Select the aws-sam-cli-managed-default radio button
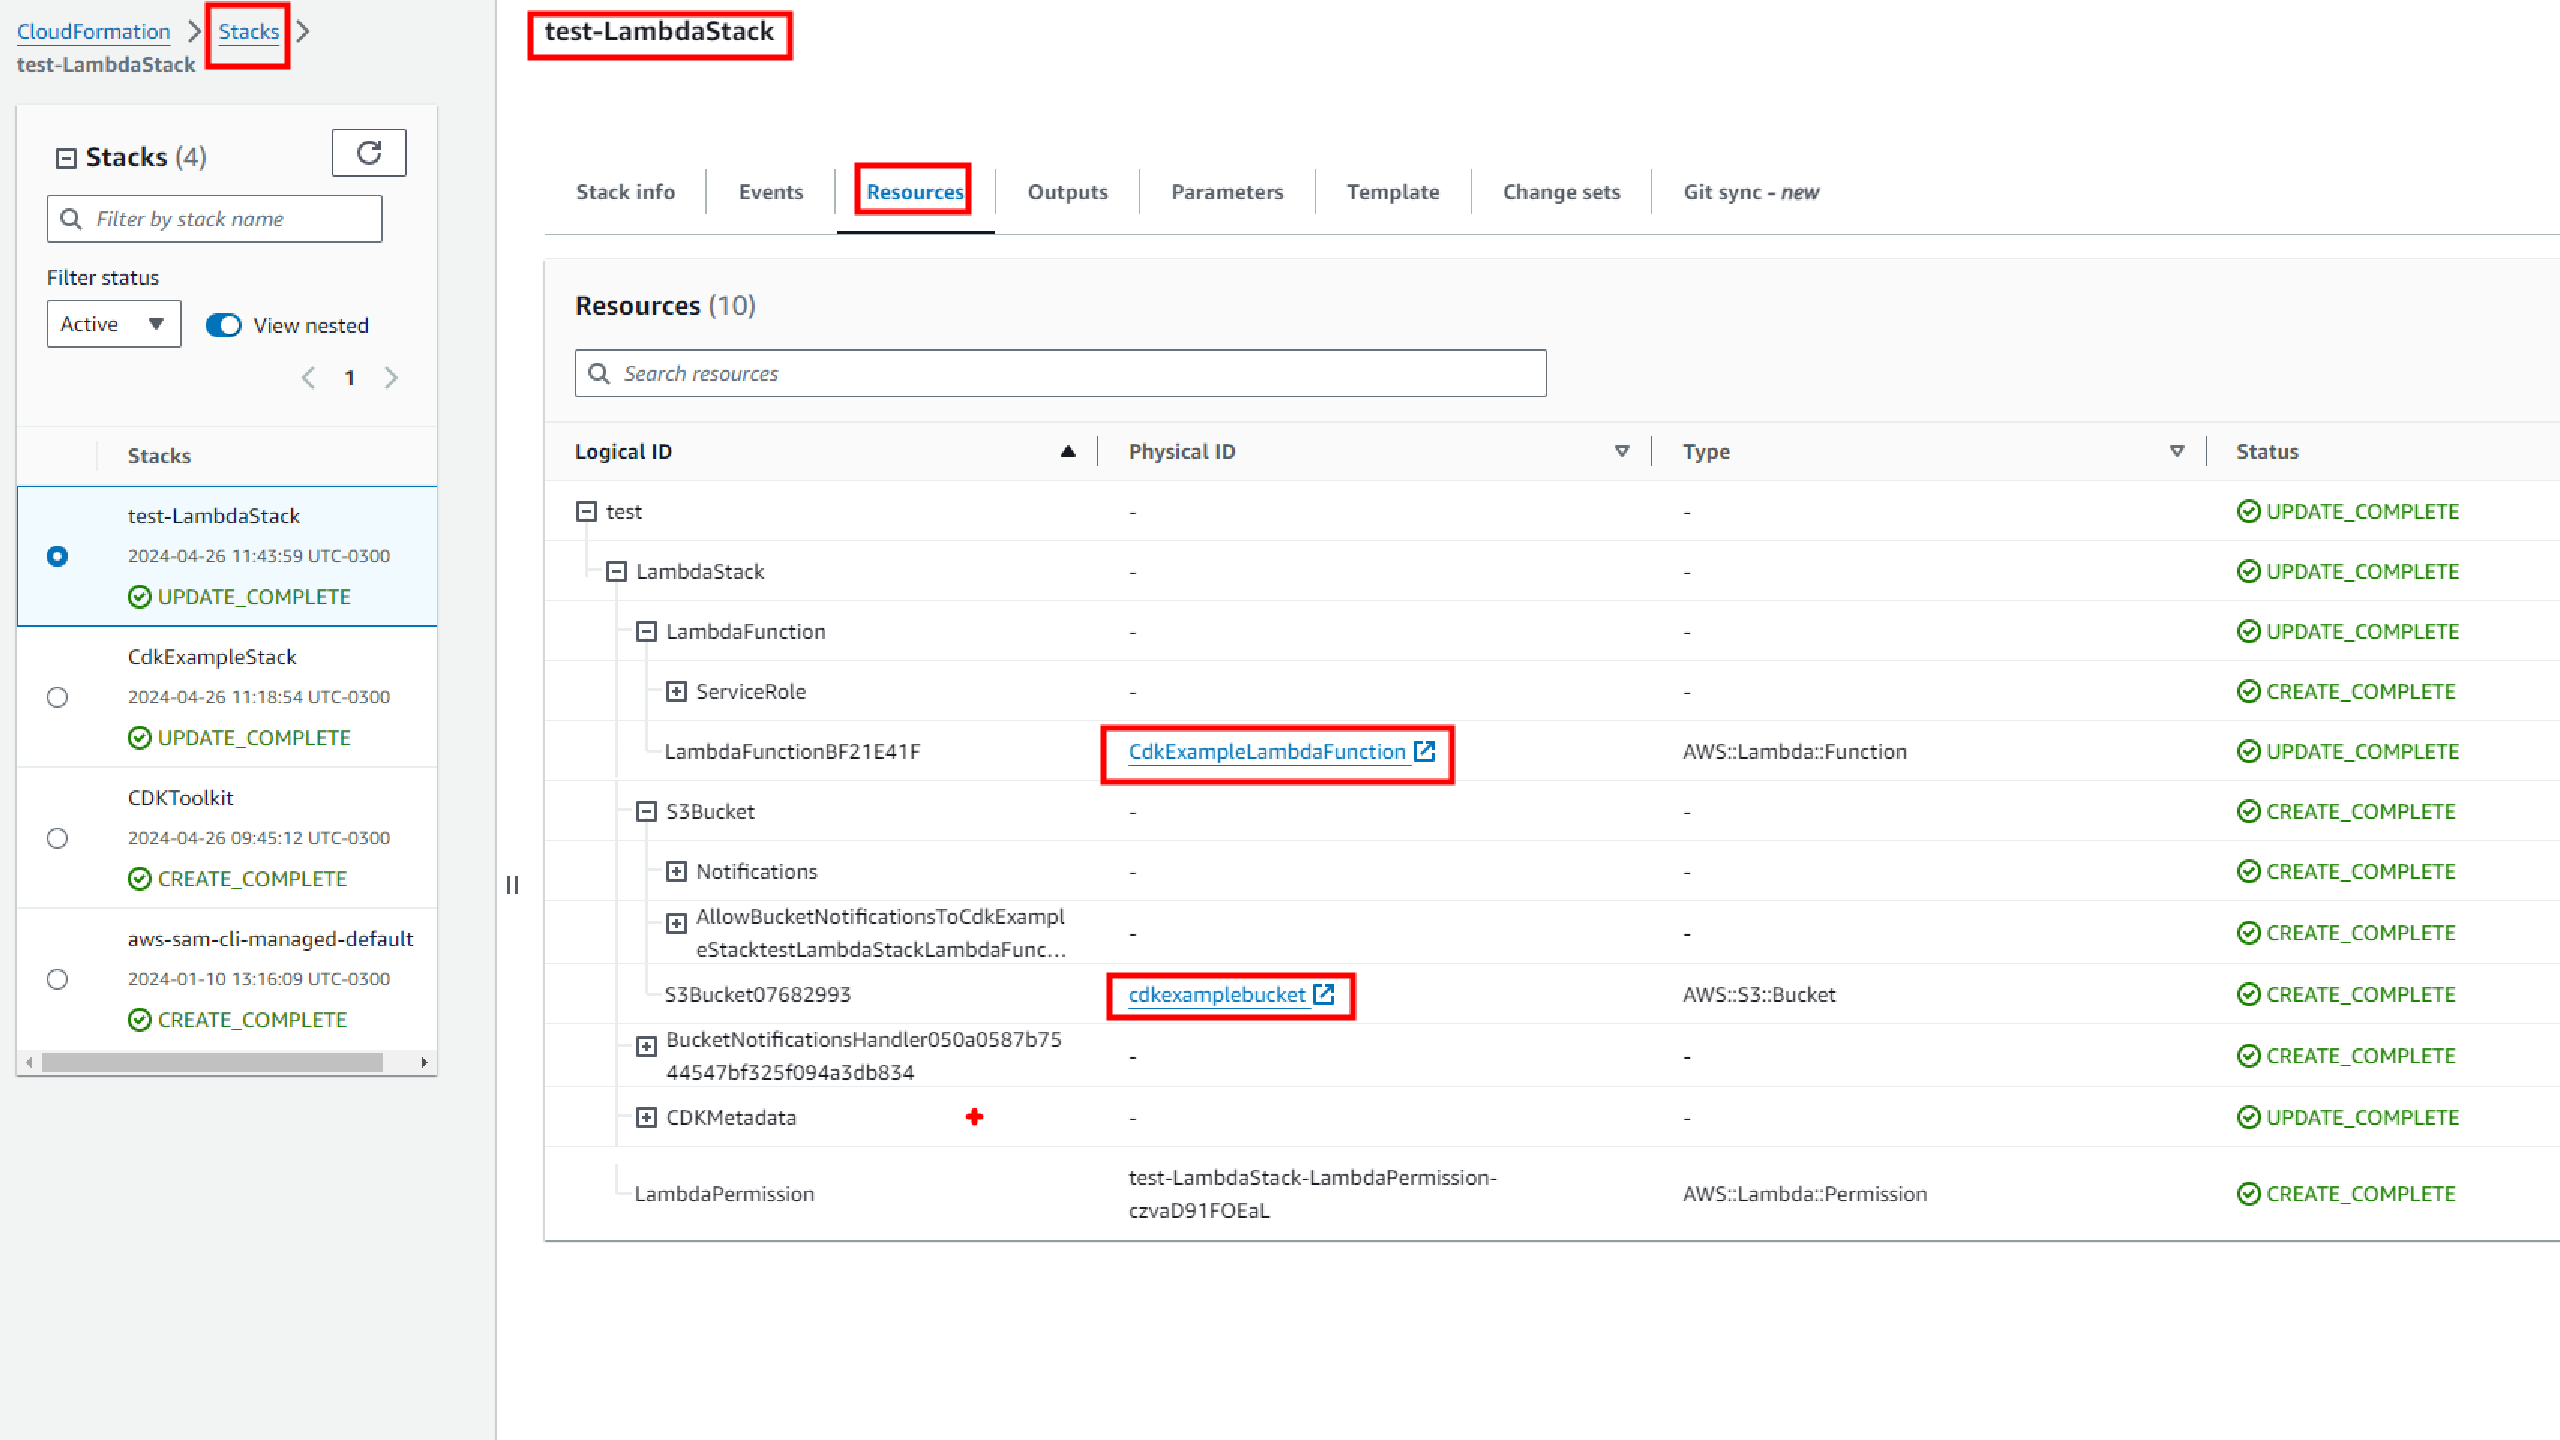Viewport: 2560px width, 1440px height. [x=57, y=979]
